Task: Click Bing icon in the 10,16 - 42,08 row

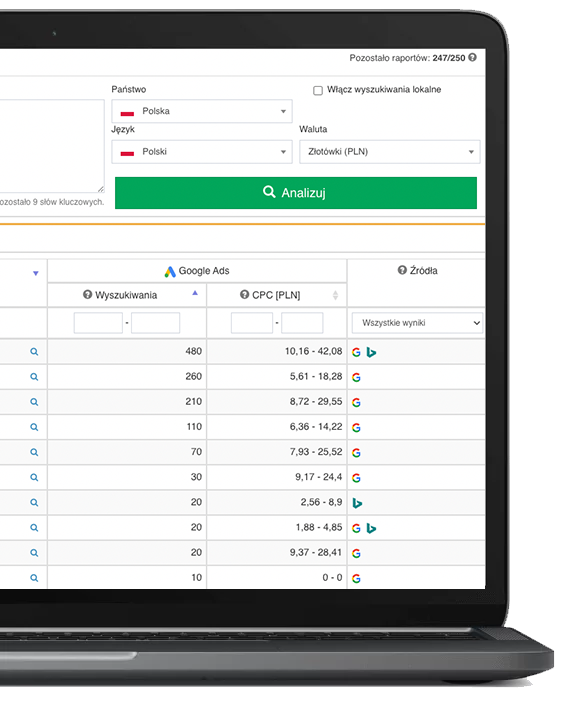Action: point(371,352)
